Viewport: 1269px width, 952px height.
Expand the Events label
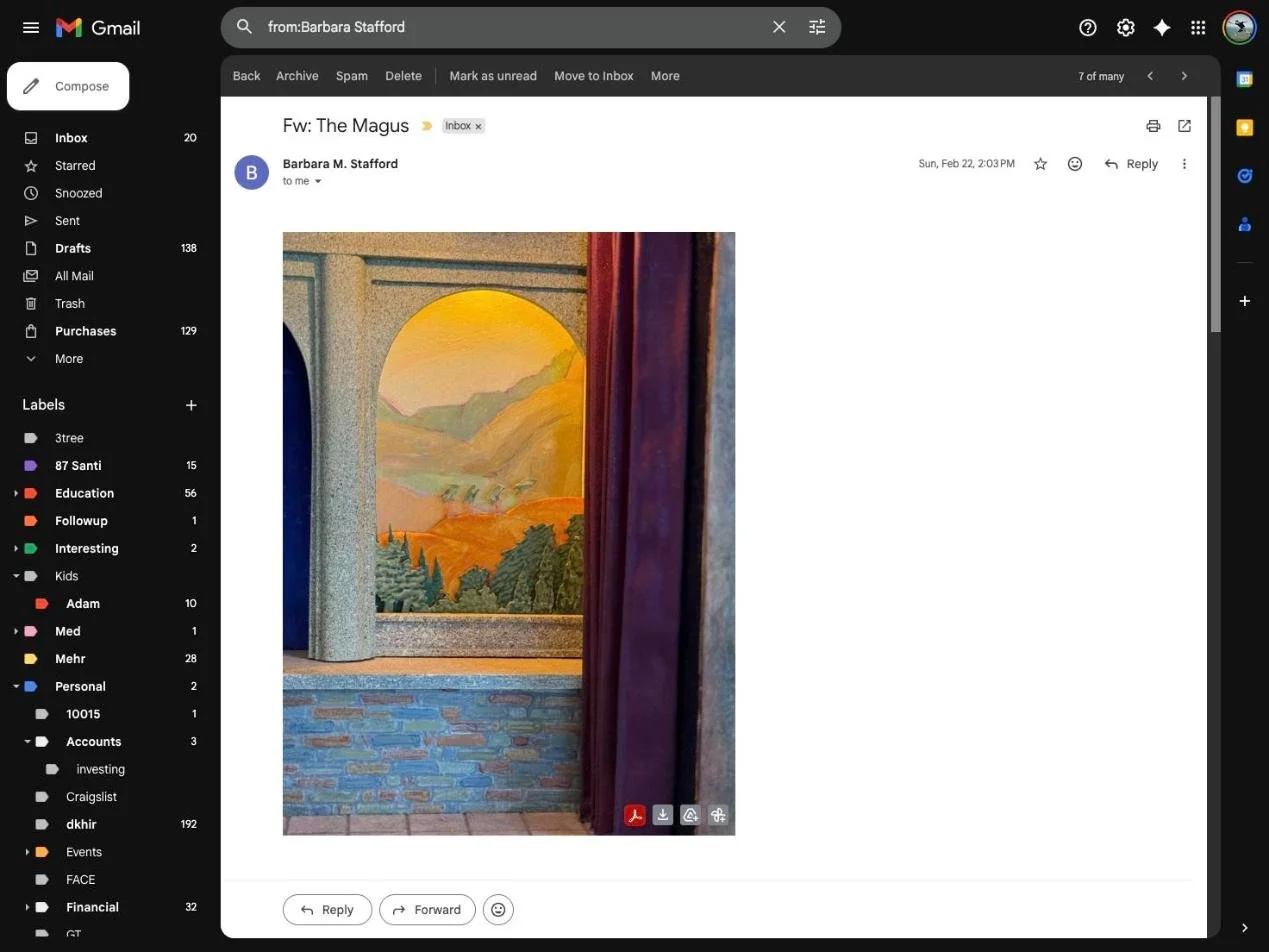coord(27,852)
